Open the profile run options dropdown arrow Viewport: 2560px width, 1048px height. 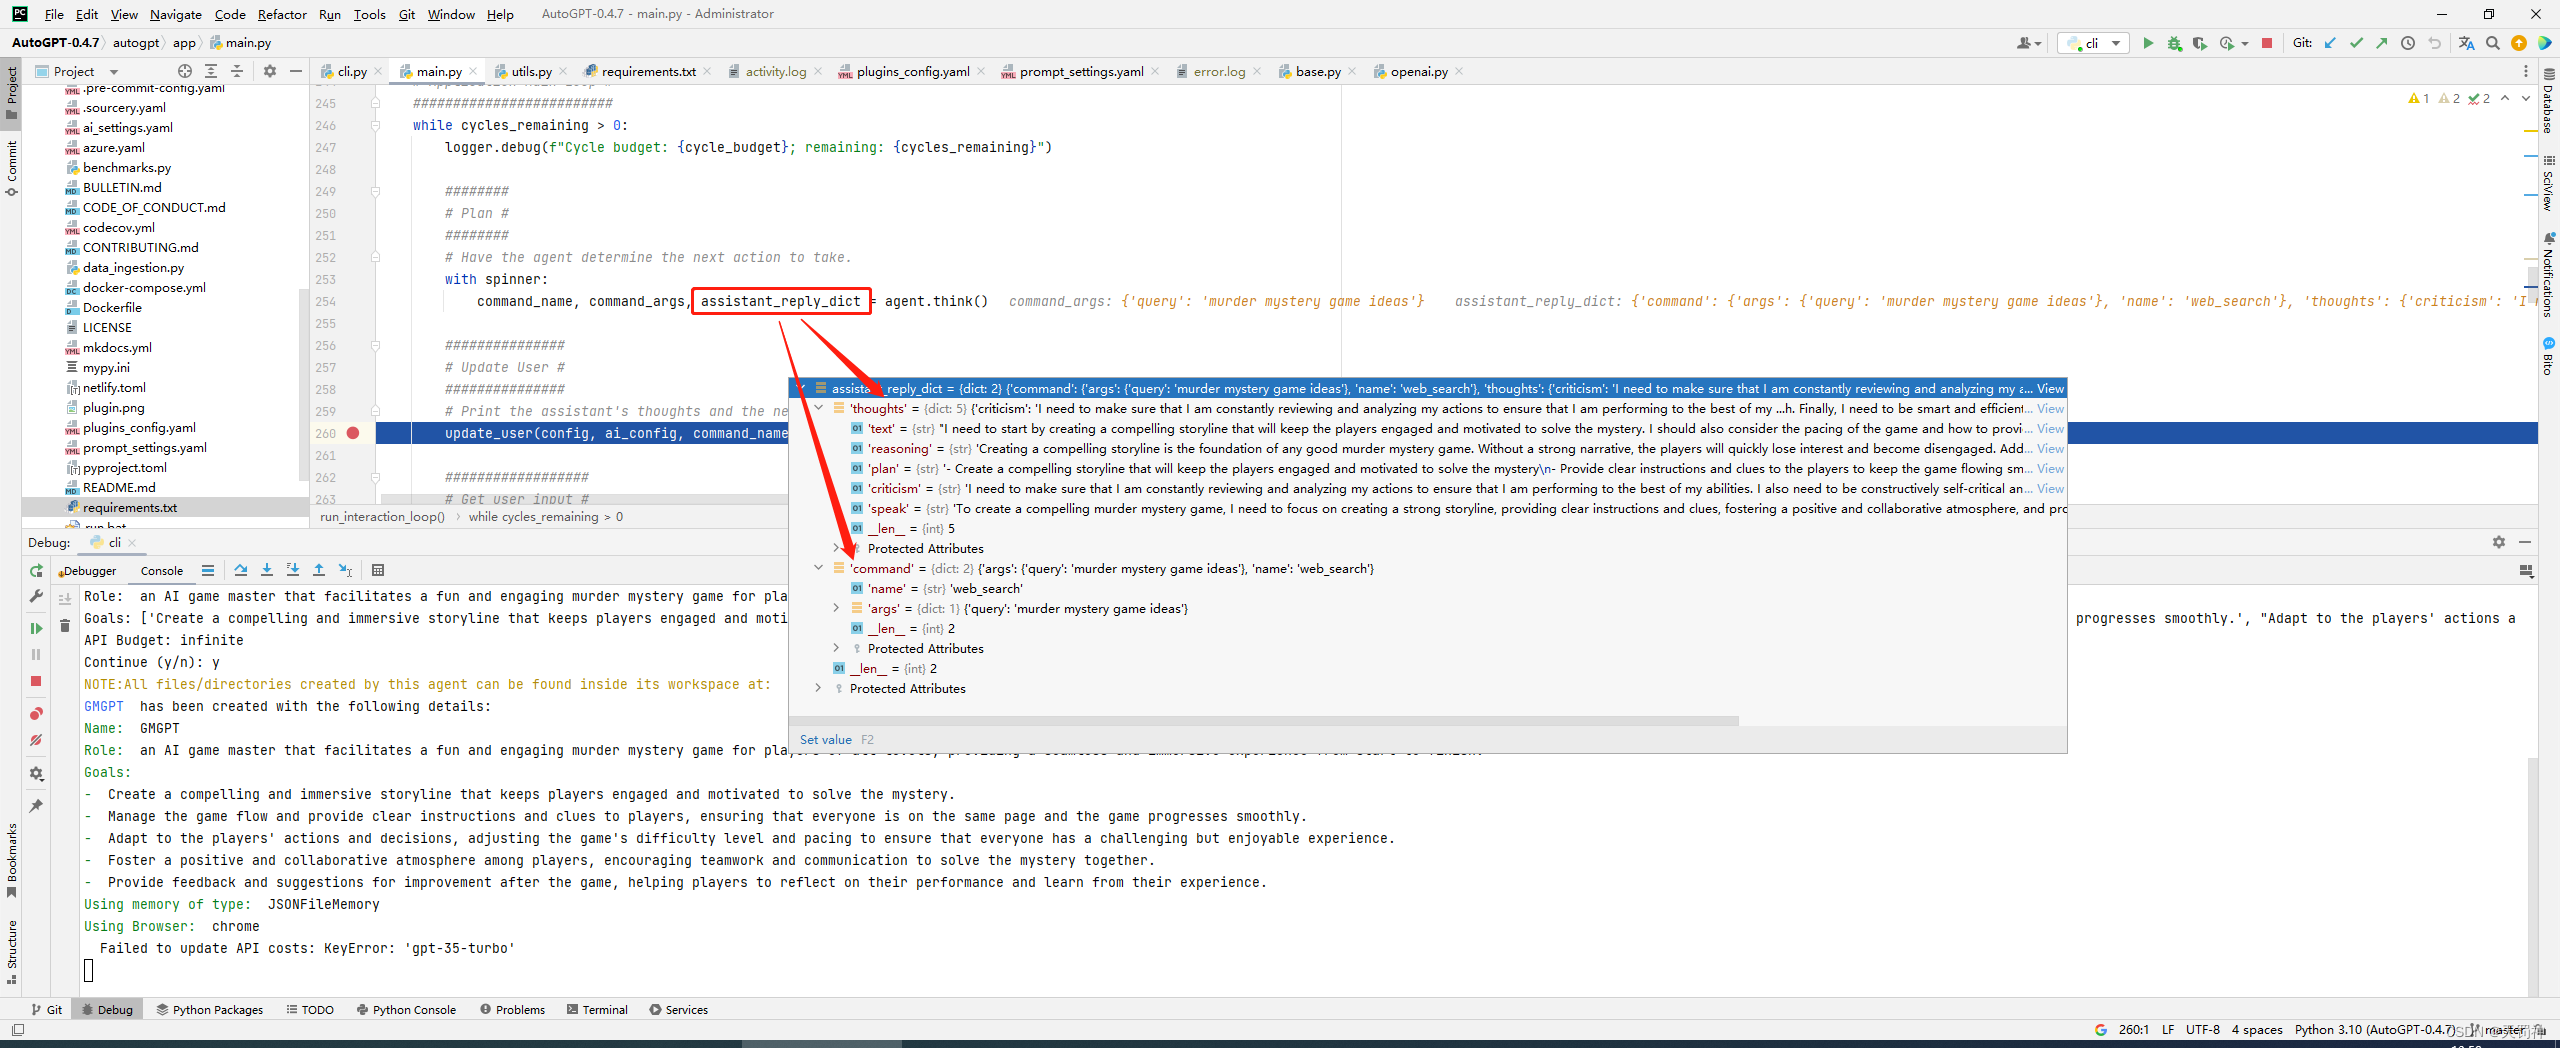coord(2245,43)
